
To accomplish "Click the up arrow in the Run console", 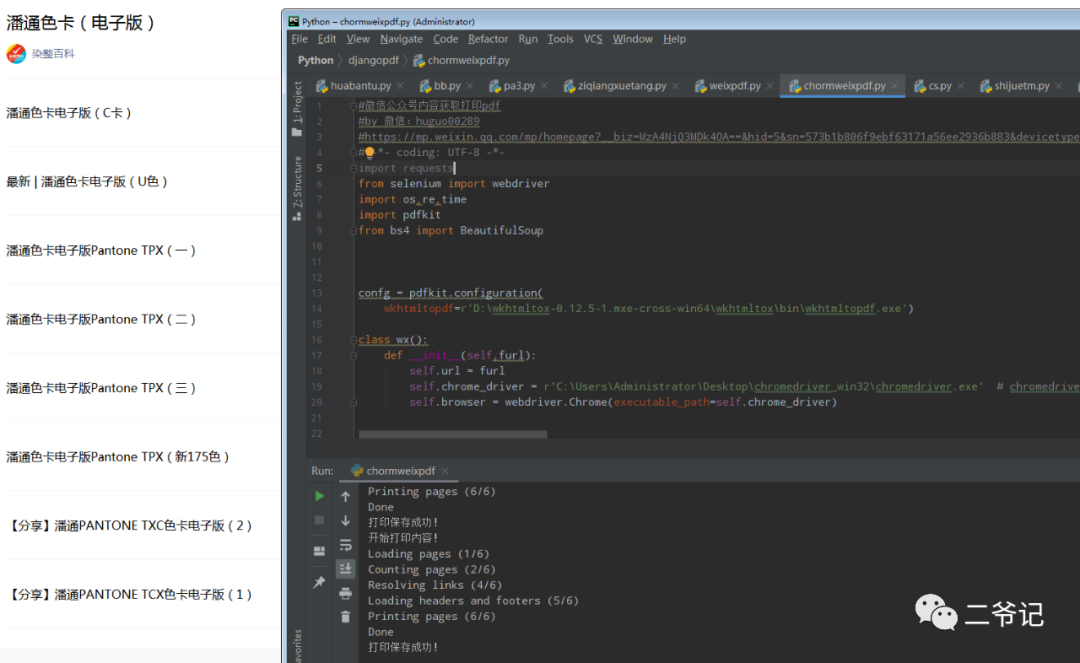I will tap(346, 496).
